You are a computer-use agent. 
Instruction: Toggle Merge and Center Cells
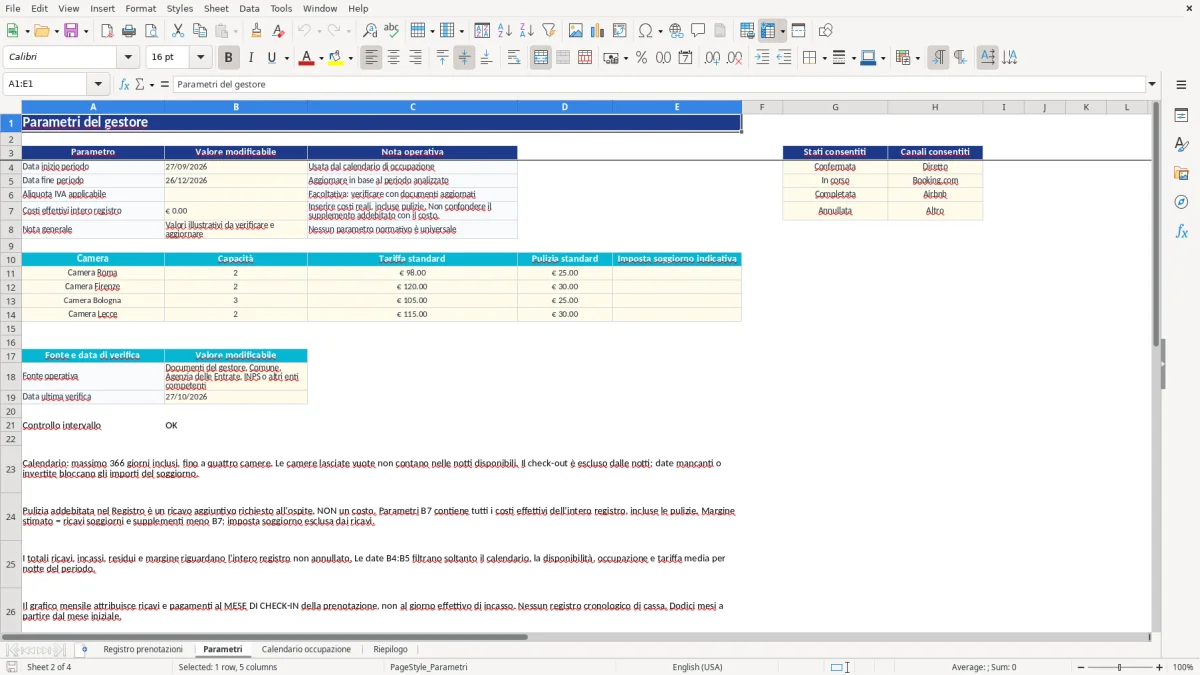click(541, 58)
